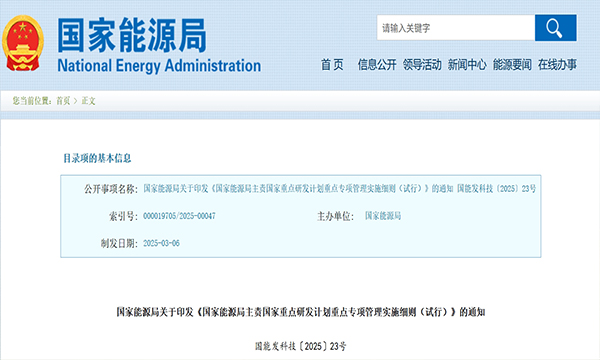Click the 公开事项名称 label
The width and height of the screenshot is (600, 360).
111,189
